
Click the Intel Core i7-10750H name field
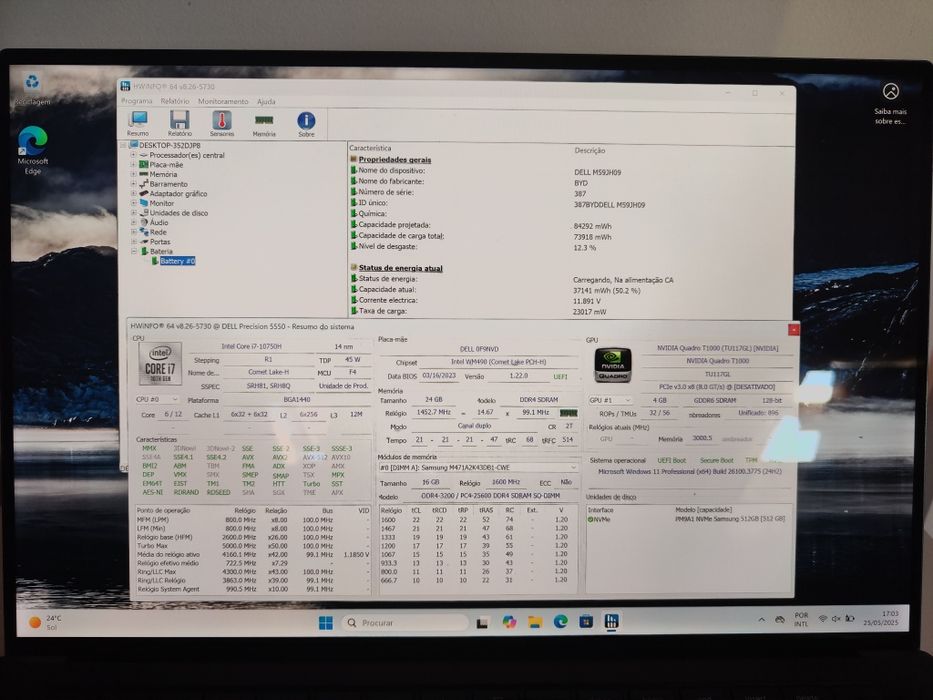click(x=252, y=346)
